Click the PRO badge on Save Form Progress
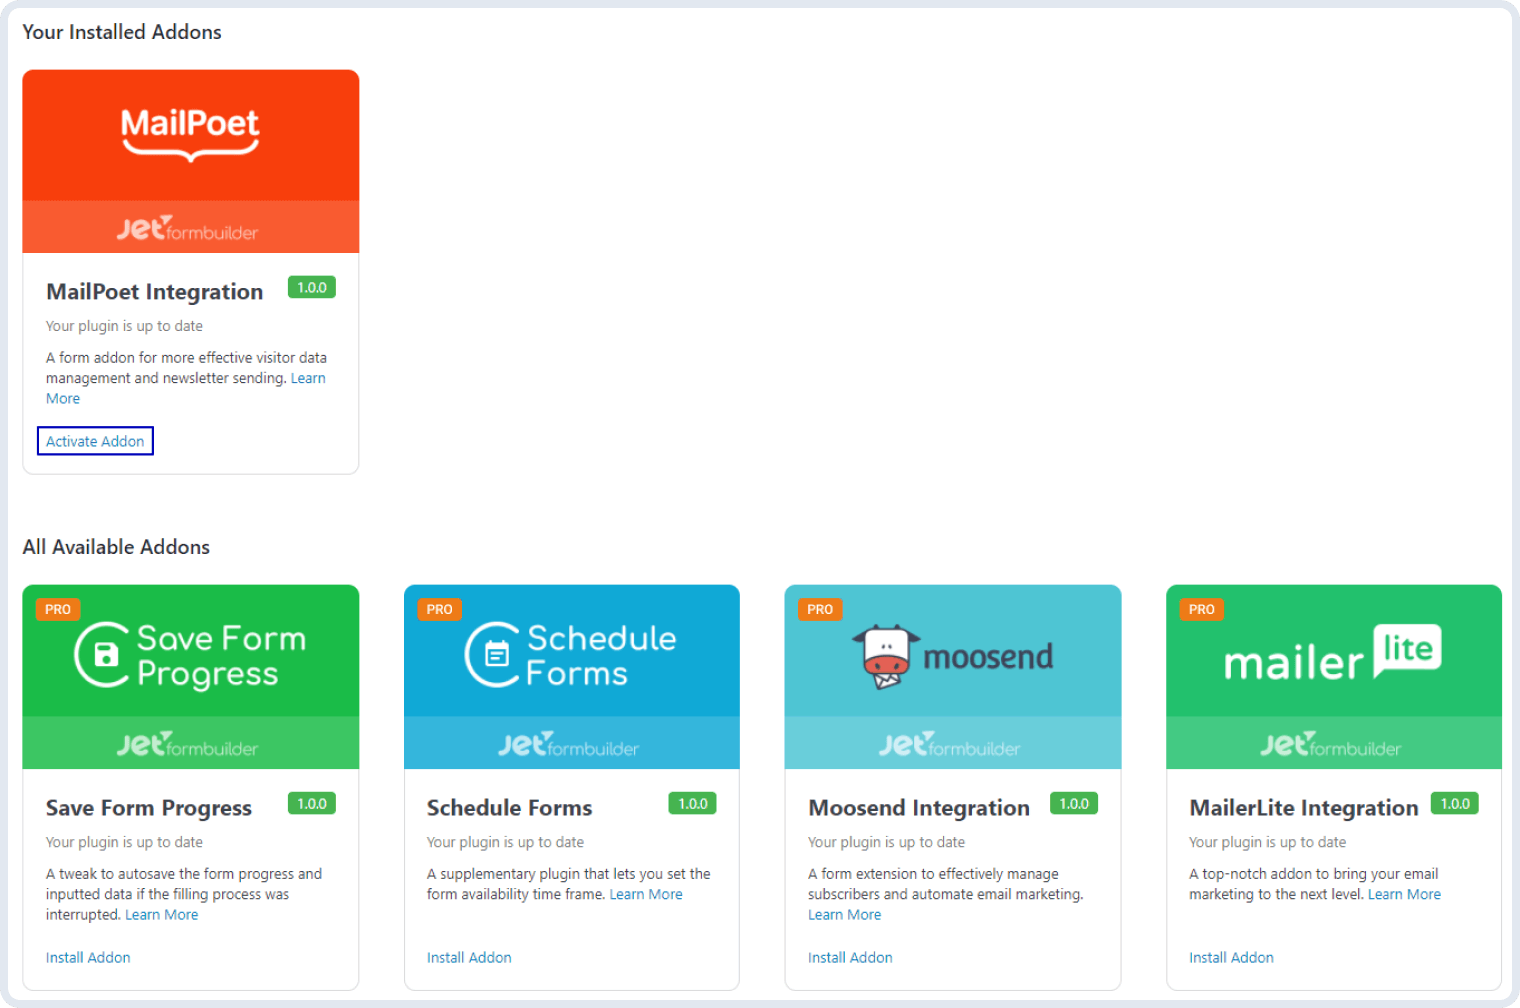 (57, 608)
